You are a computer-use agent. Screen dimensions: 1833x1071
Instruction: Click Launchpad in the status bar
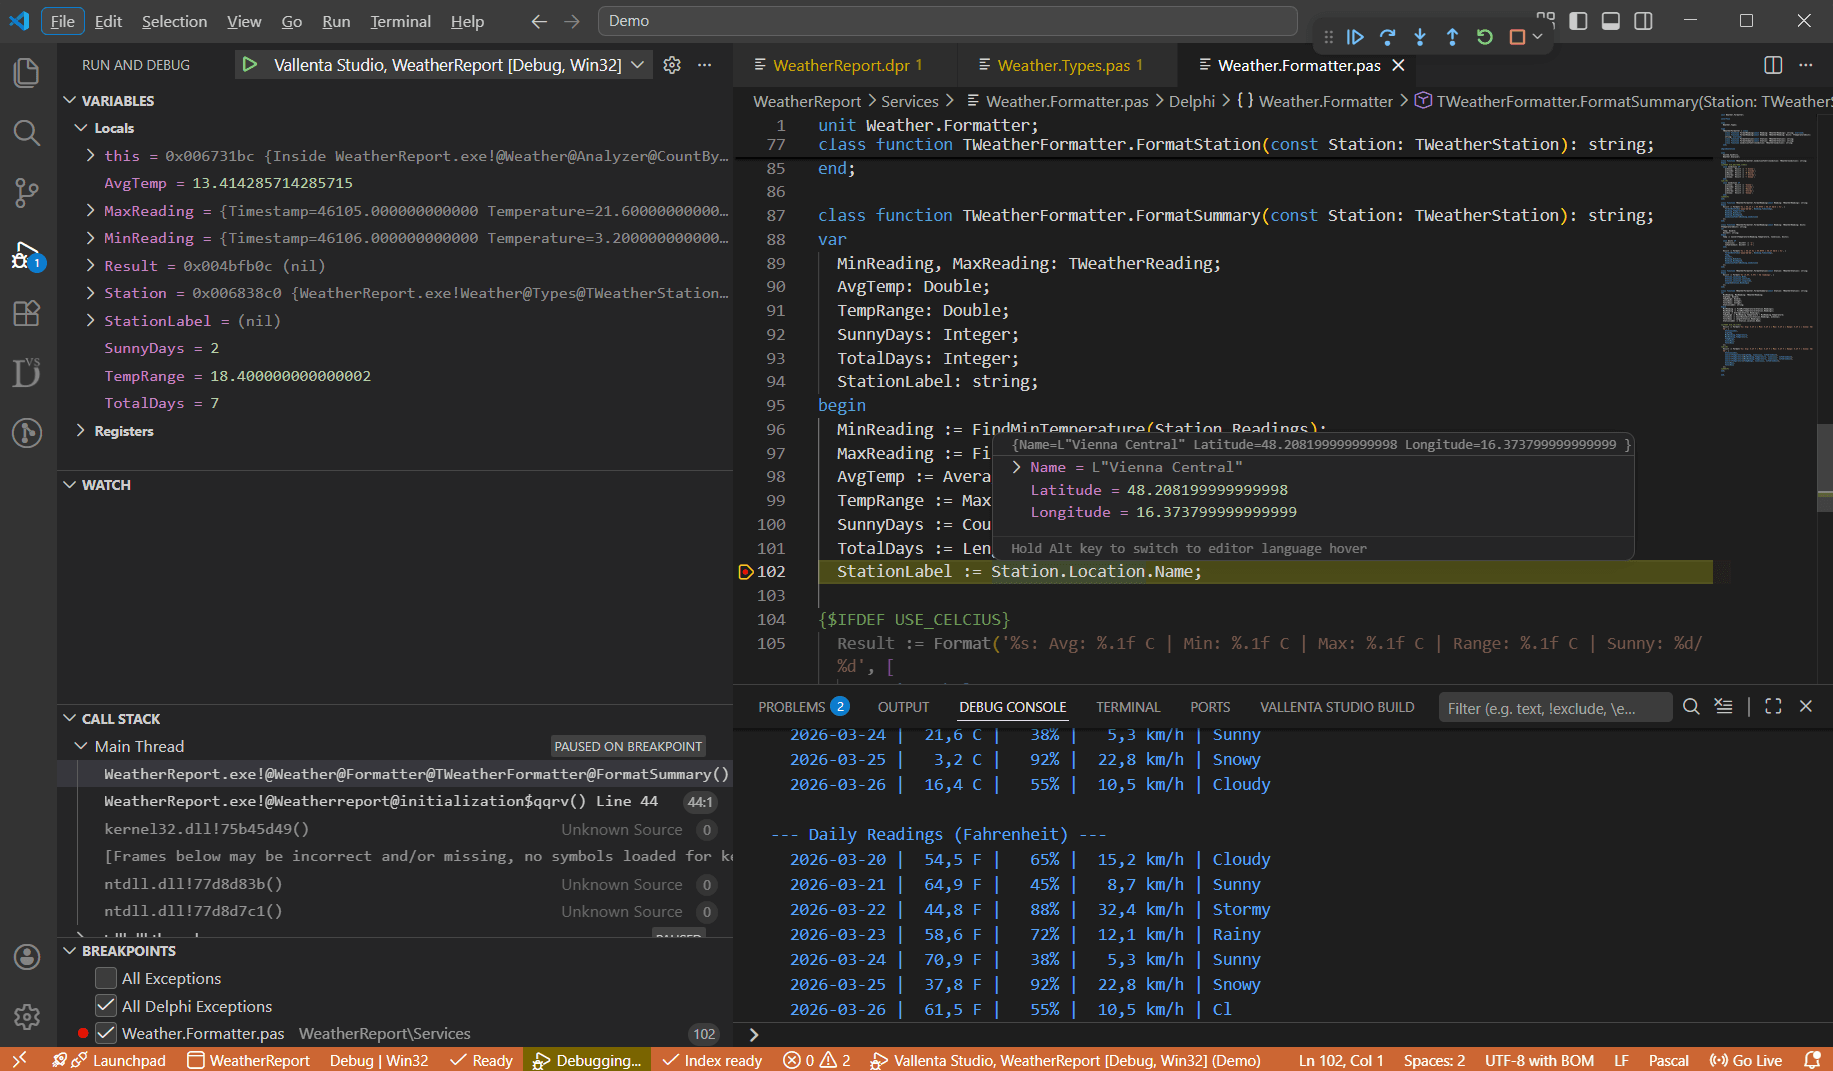pyautogui.click(x=118, y=1060)
